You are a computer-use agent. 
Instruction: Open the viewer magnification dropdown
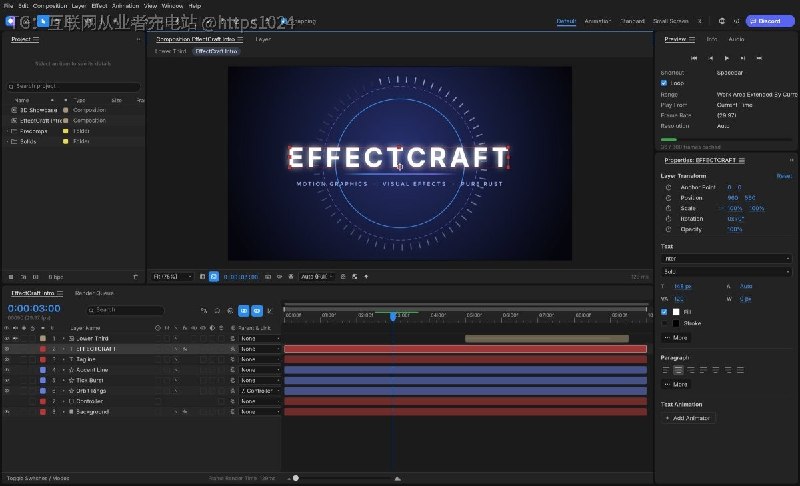coord(172,276)
